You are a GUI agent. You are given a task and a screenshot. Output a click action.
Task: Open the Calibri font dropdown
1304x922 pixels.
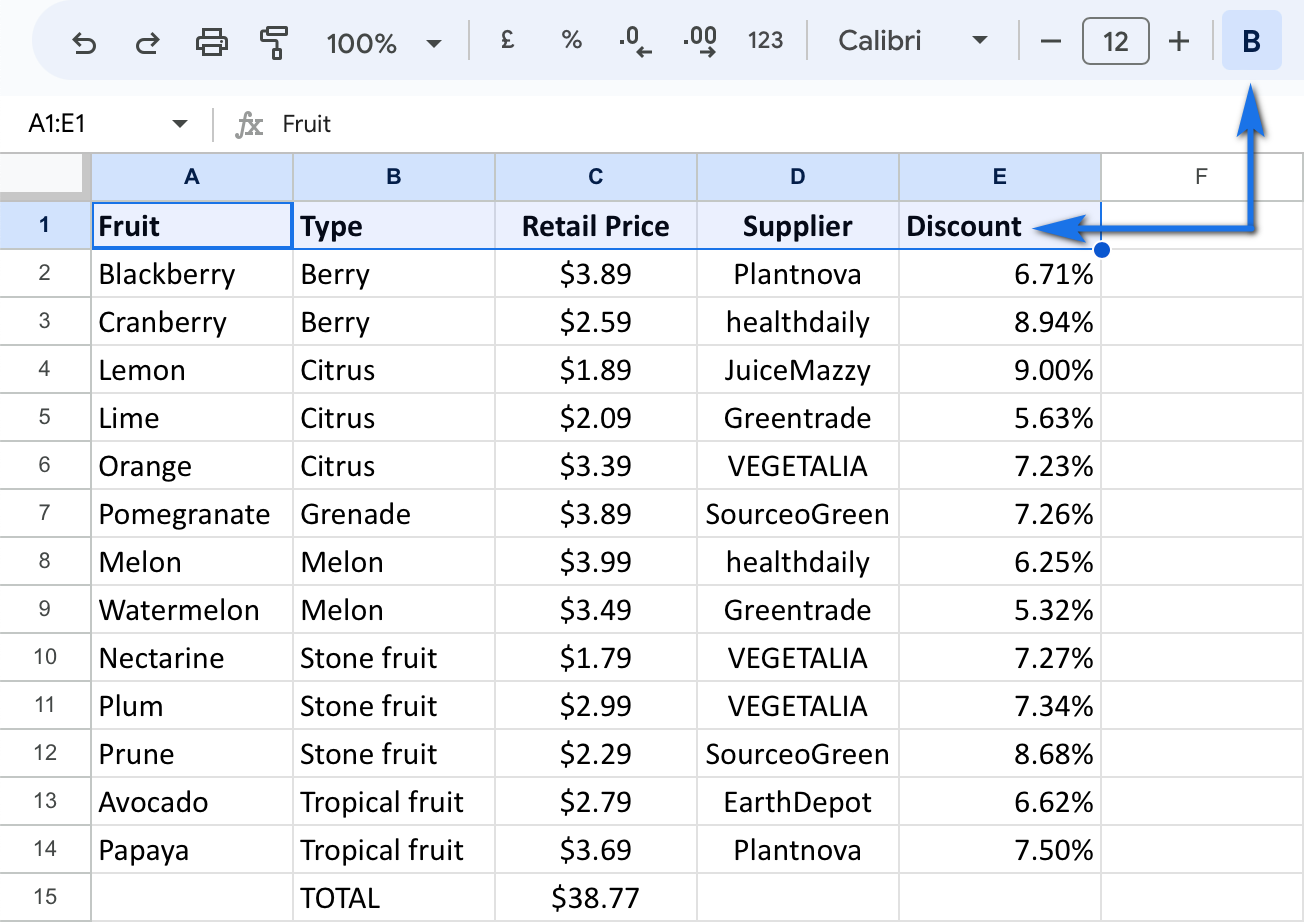point(912,41)
